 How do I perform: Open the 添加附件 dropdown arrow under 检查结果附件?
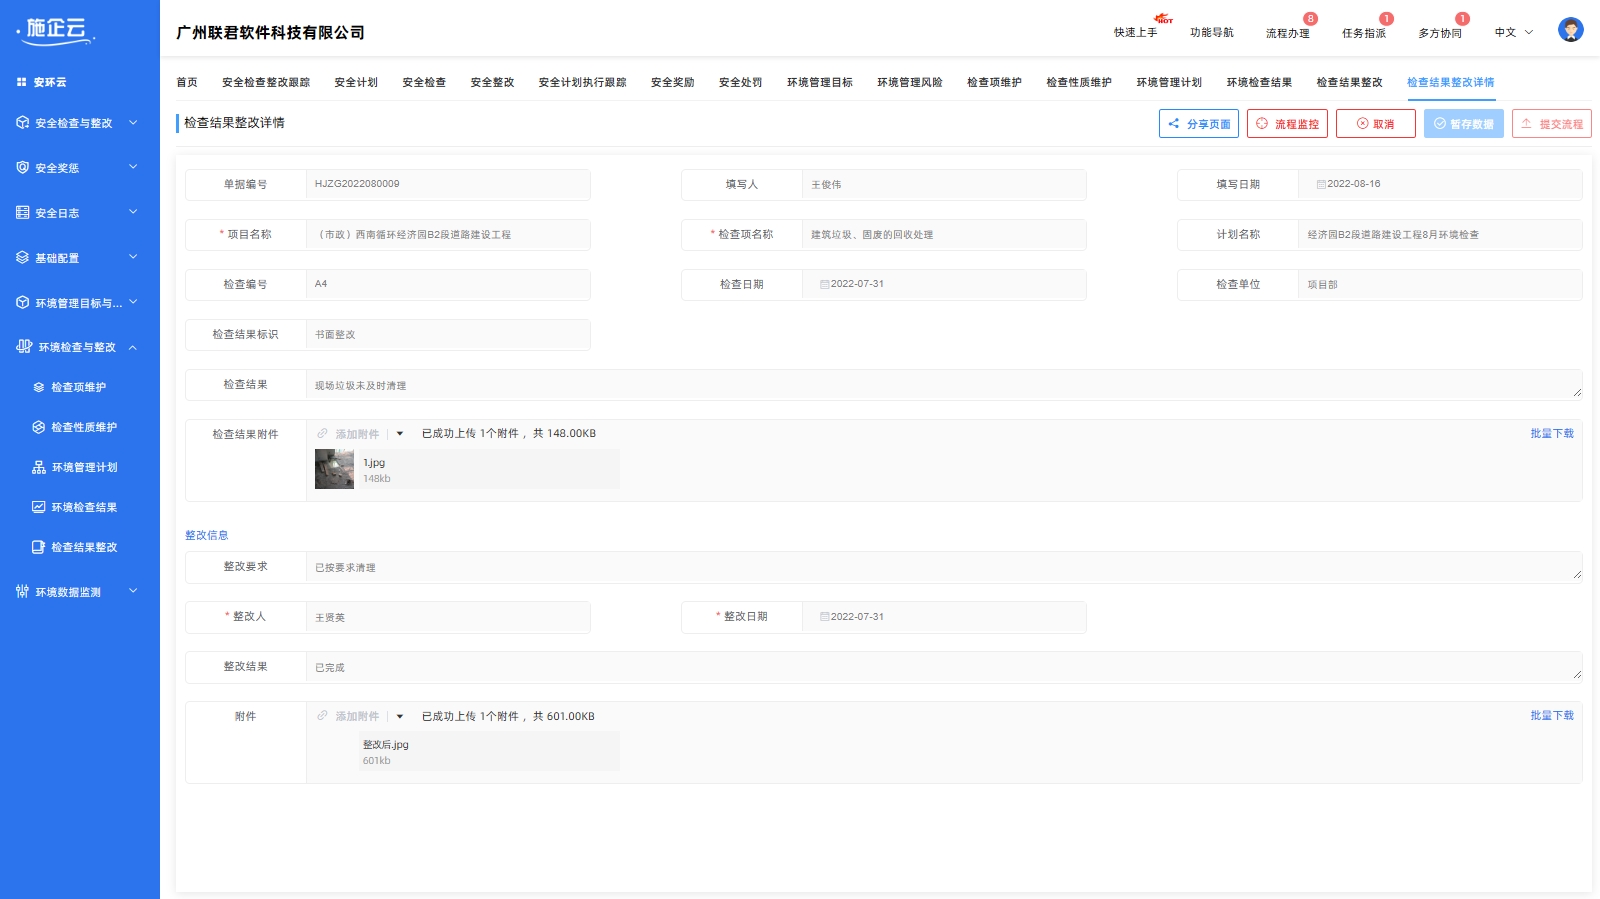[400, 434]
